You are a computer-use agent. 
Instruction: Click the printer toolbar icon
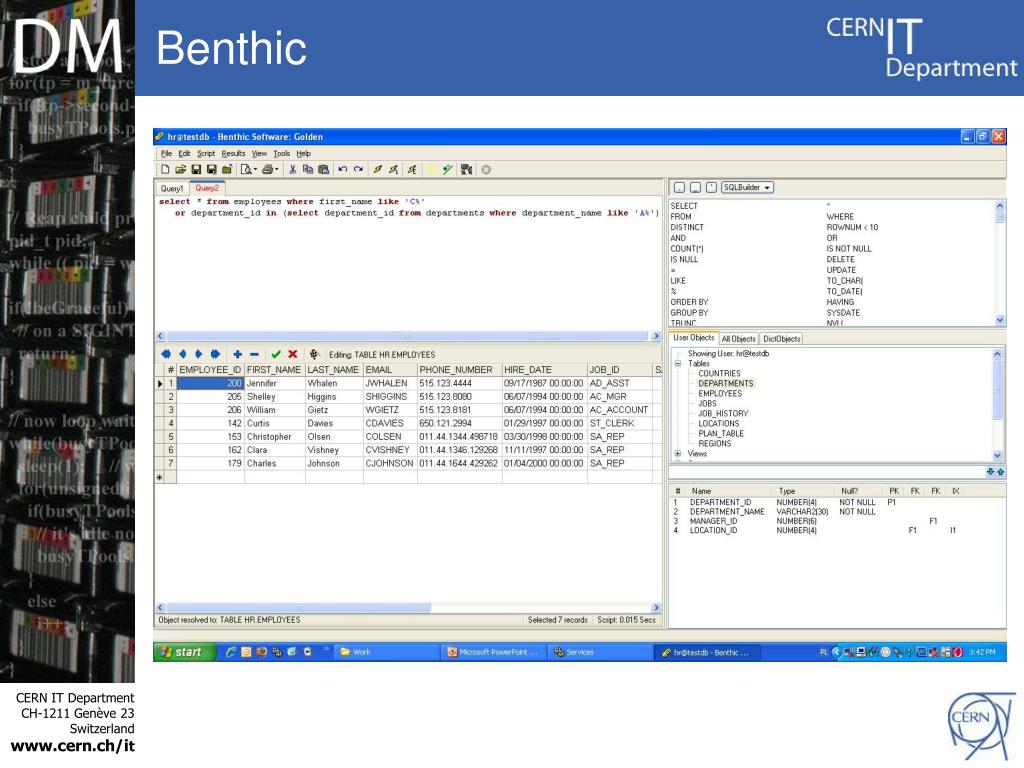point(267,170)
